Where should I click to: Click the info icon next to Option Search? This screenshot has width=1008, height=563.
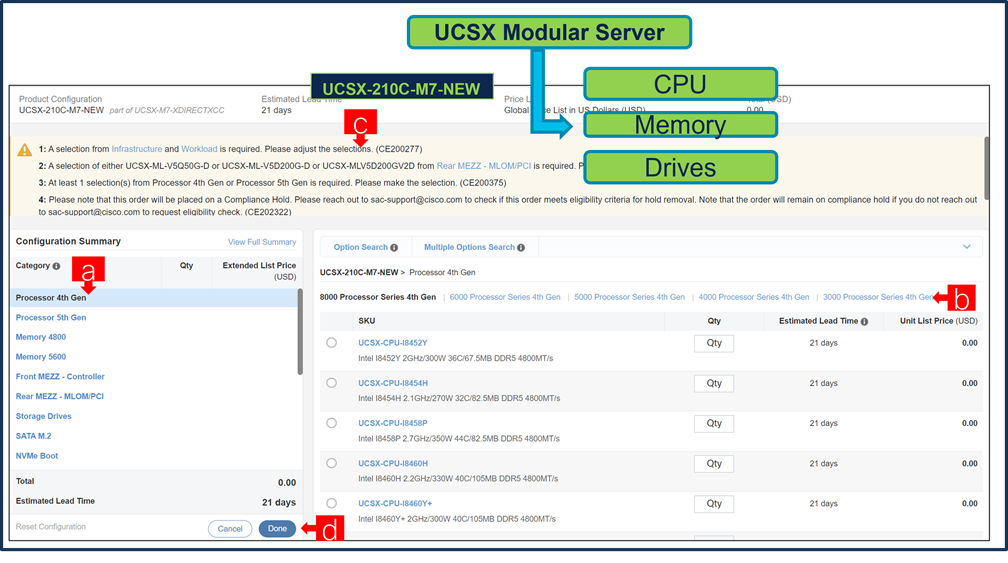pyautogui.click(x=394, y=247)
